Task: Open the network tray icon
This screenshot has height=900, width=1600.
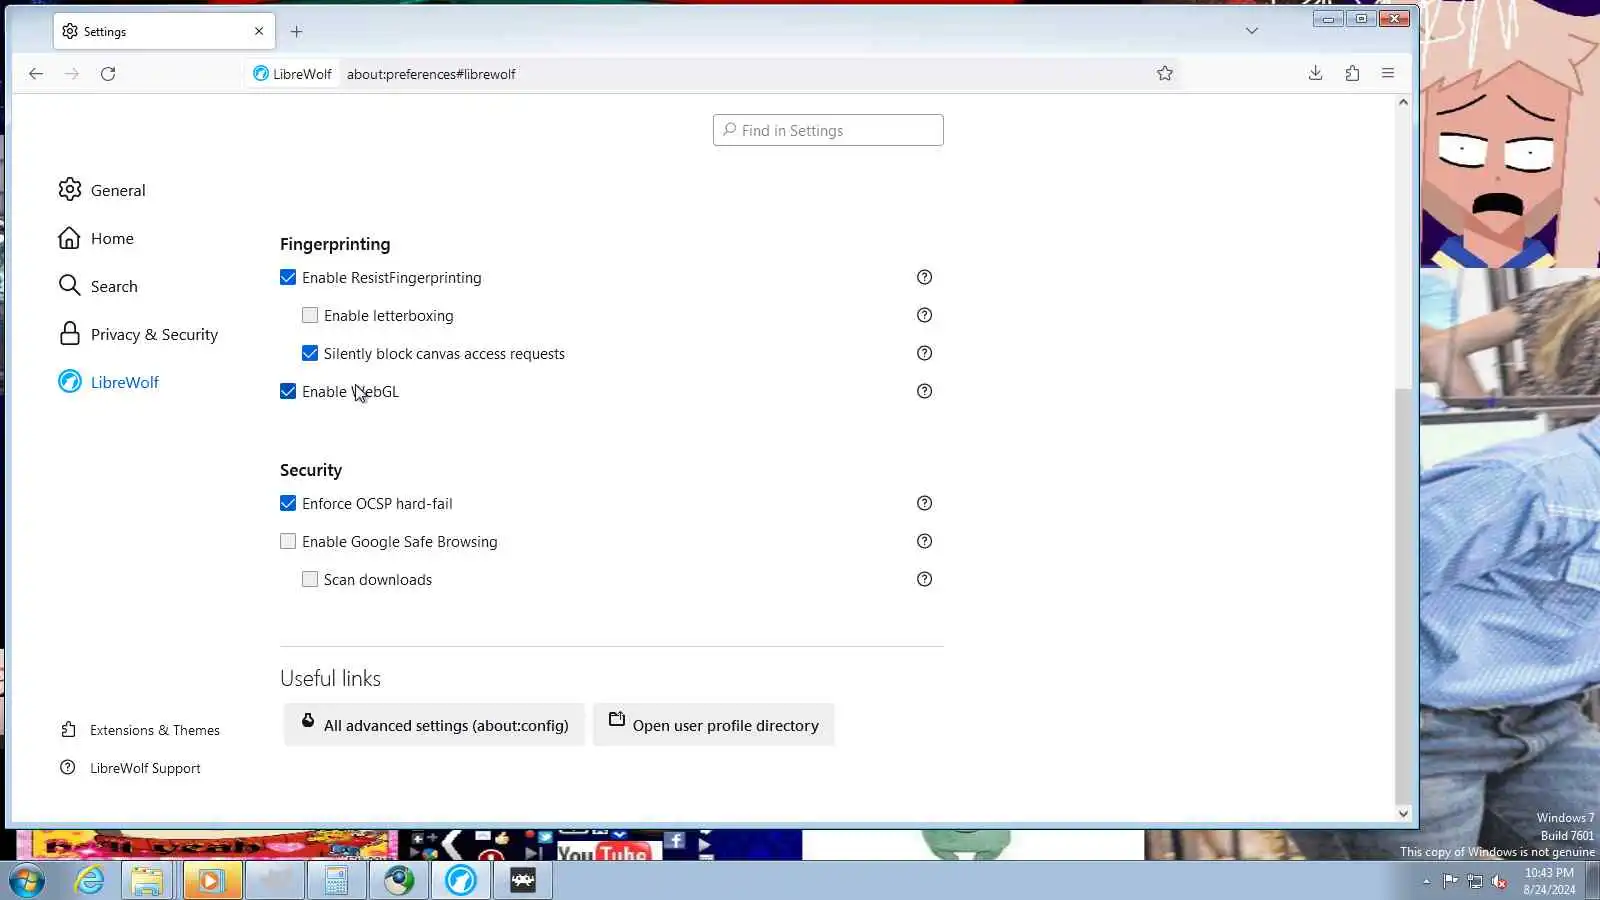Action: click(1475, 881)
